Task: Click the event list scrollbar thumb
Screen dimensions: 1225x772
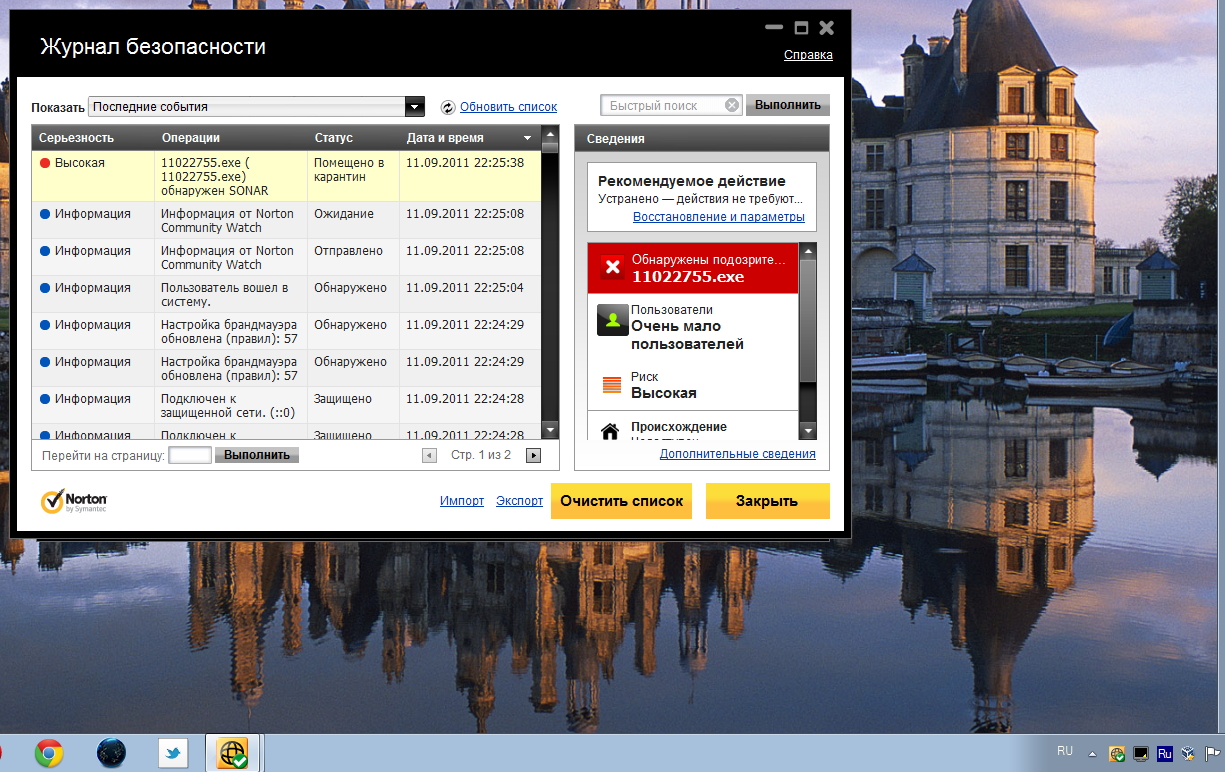Action: pos(550,148)
